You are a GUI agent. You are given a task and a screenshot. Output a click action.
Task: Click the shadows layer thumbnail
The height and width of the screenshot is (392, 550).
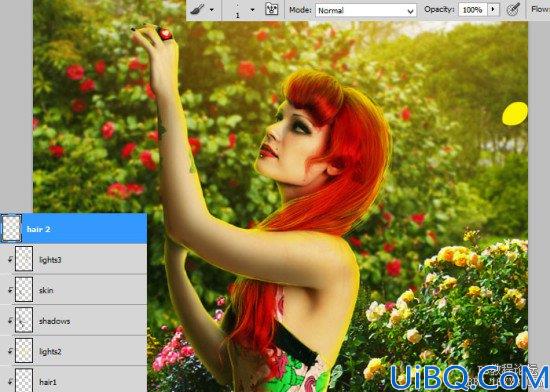24,320
